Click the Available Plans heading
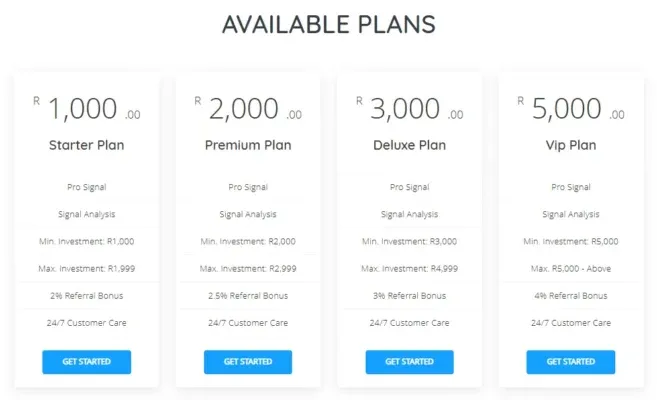The width and height of the screenshot is (657, 400). [329, 24]
